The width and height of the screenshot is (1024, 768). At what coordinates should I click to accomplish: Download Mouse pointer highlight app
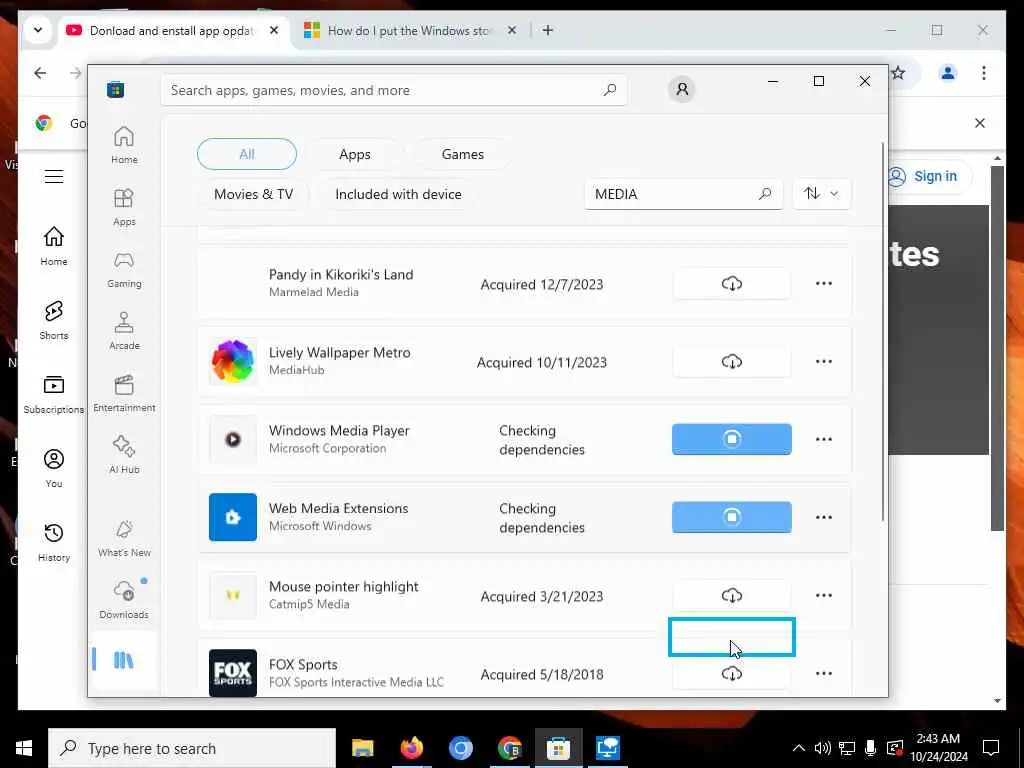[731, 595]
